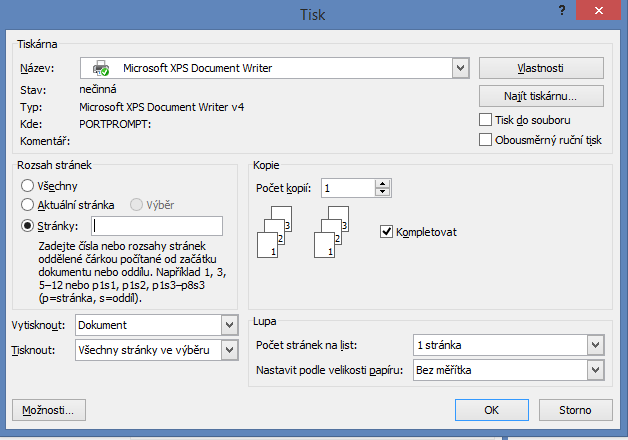Select the Všechny radio button
Screen dimensions: 628x440
coord(27,185)
